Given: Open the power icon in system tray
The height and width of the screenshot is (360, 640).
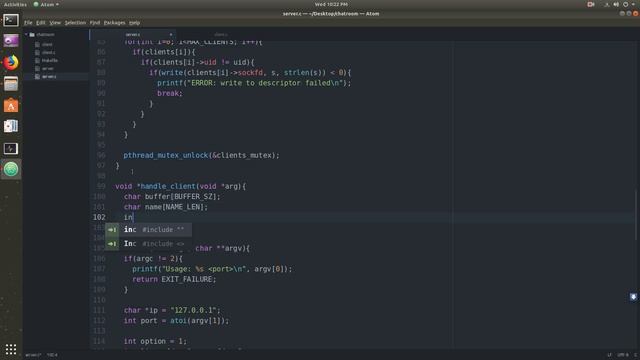Looking at the screenshot, I should pos(625,4).
